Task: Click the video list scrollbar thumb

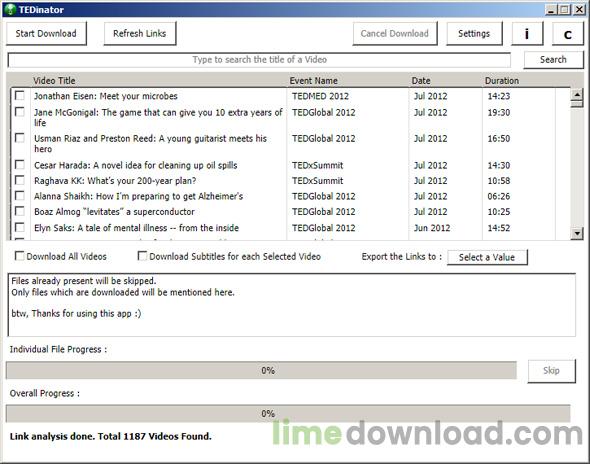Action: click(577, 104)
